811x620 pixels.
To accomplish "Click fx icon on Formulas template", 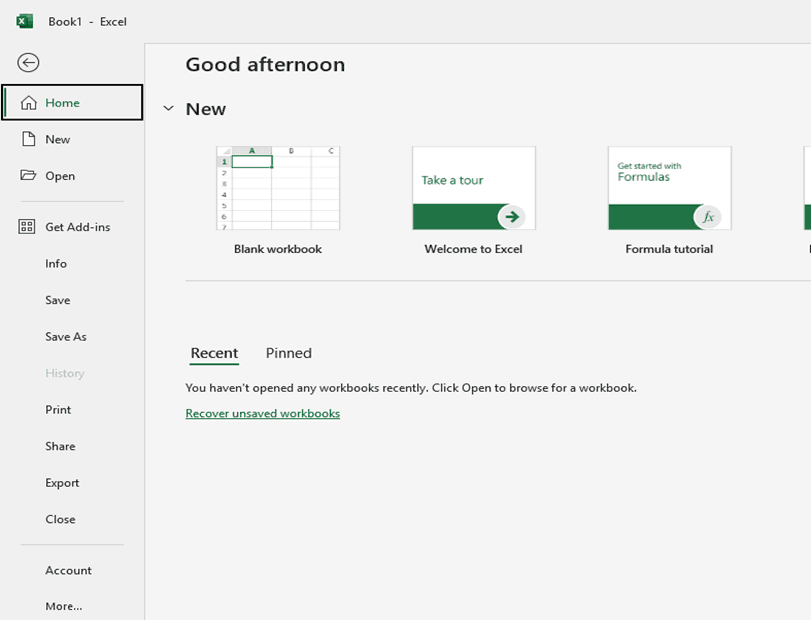I will [x=707, y=216].
